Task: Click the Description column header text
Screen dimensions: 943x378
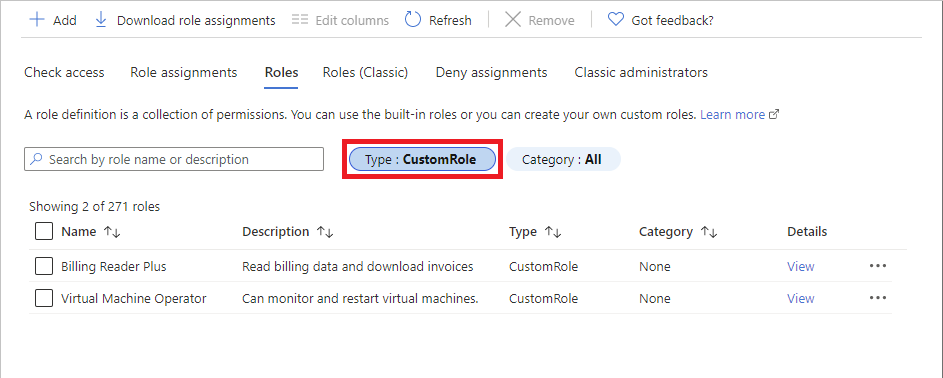Action: (x=275, y=231)
